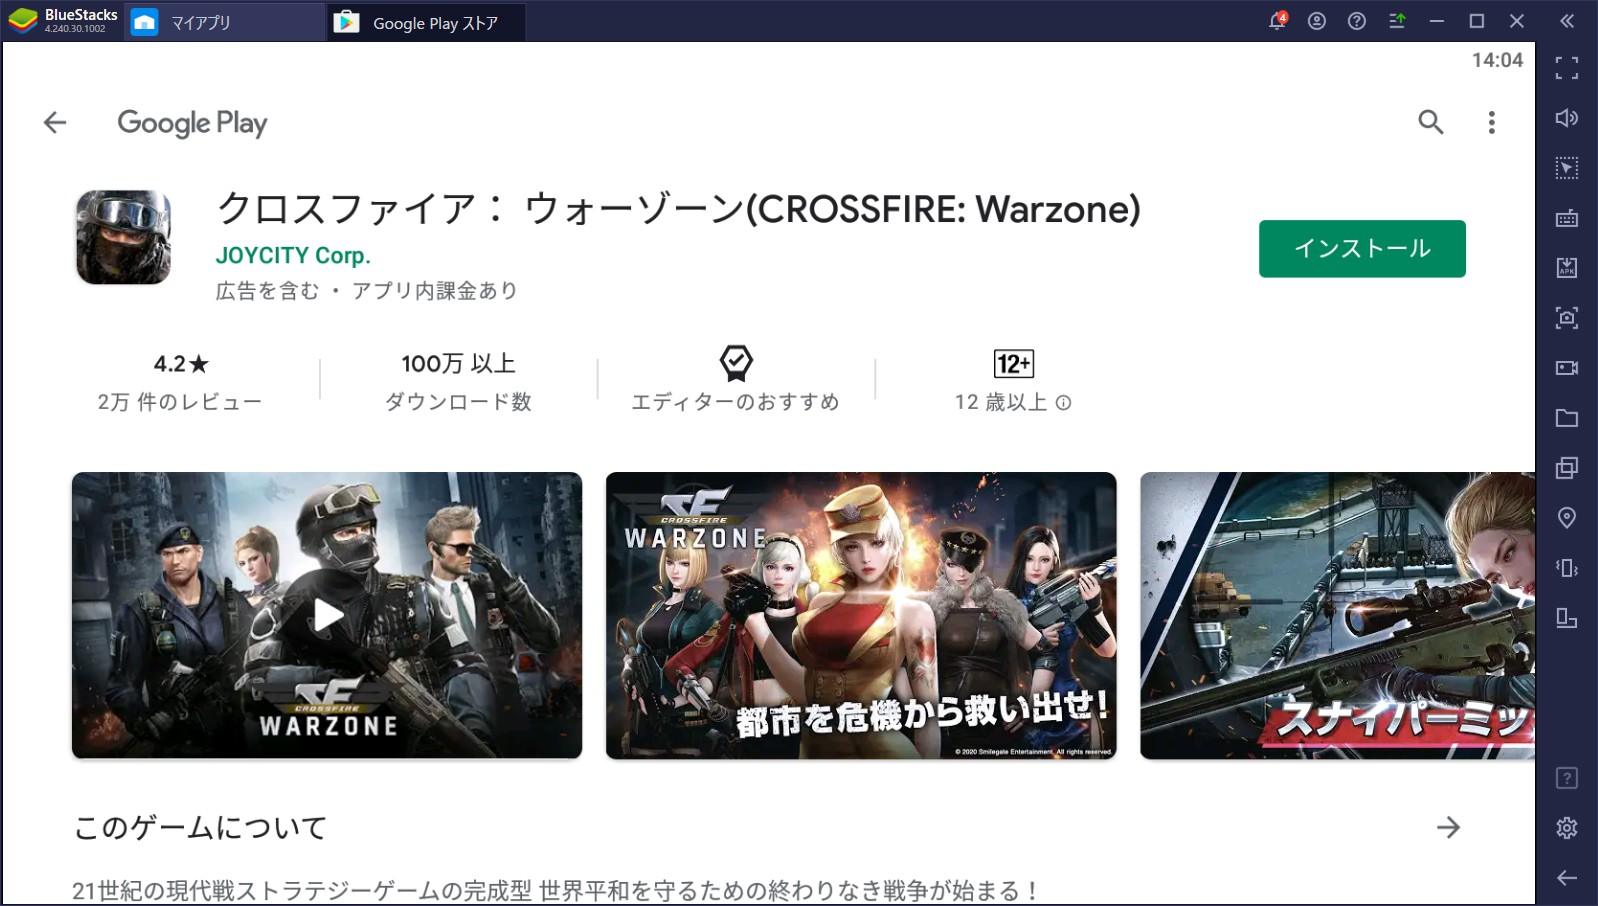Screen dimensions: 1598x906
Task: Click the 14:04 clock
Action: click(x=1497, y=60)
